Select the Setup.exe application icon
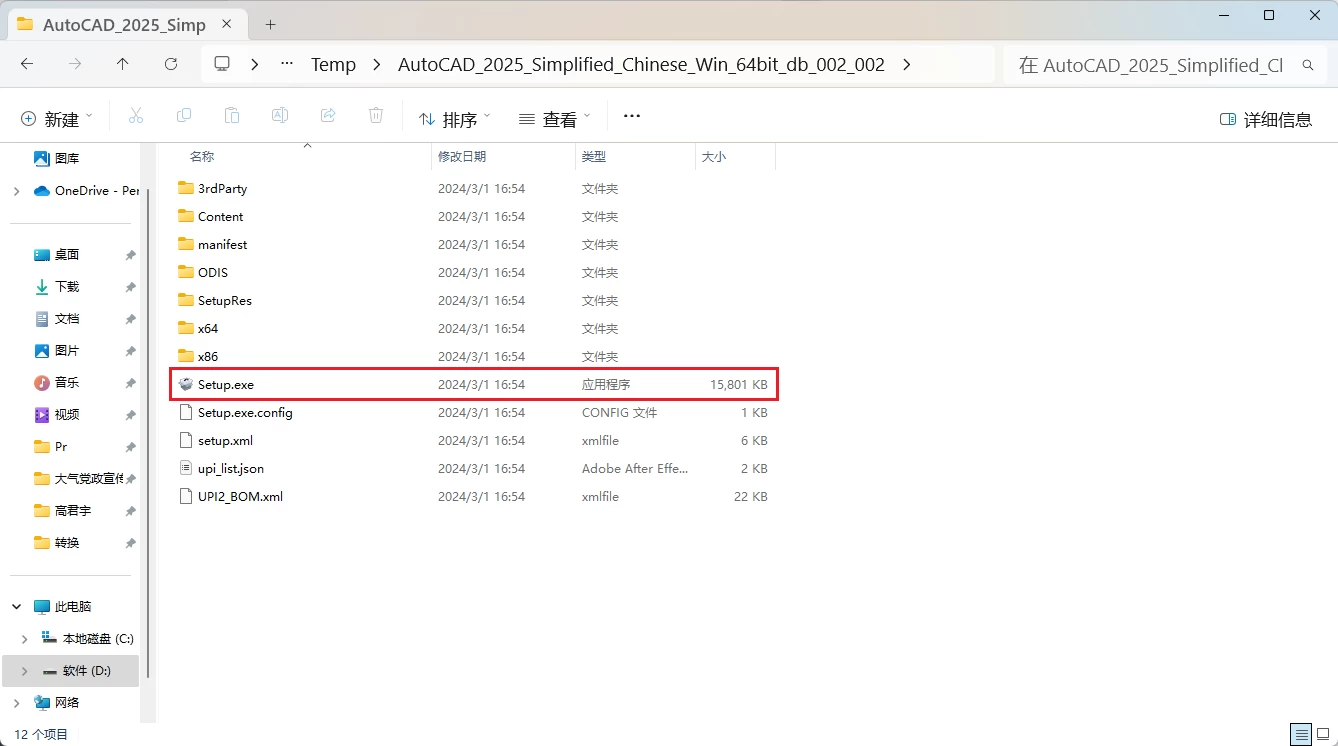Screen dimensions: 1338x746 185,384
